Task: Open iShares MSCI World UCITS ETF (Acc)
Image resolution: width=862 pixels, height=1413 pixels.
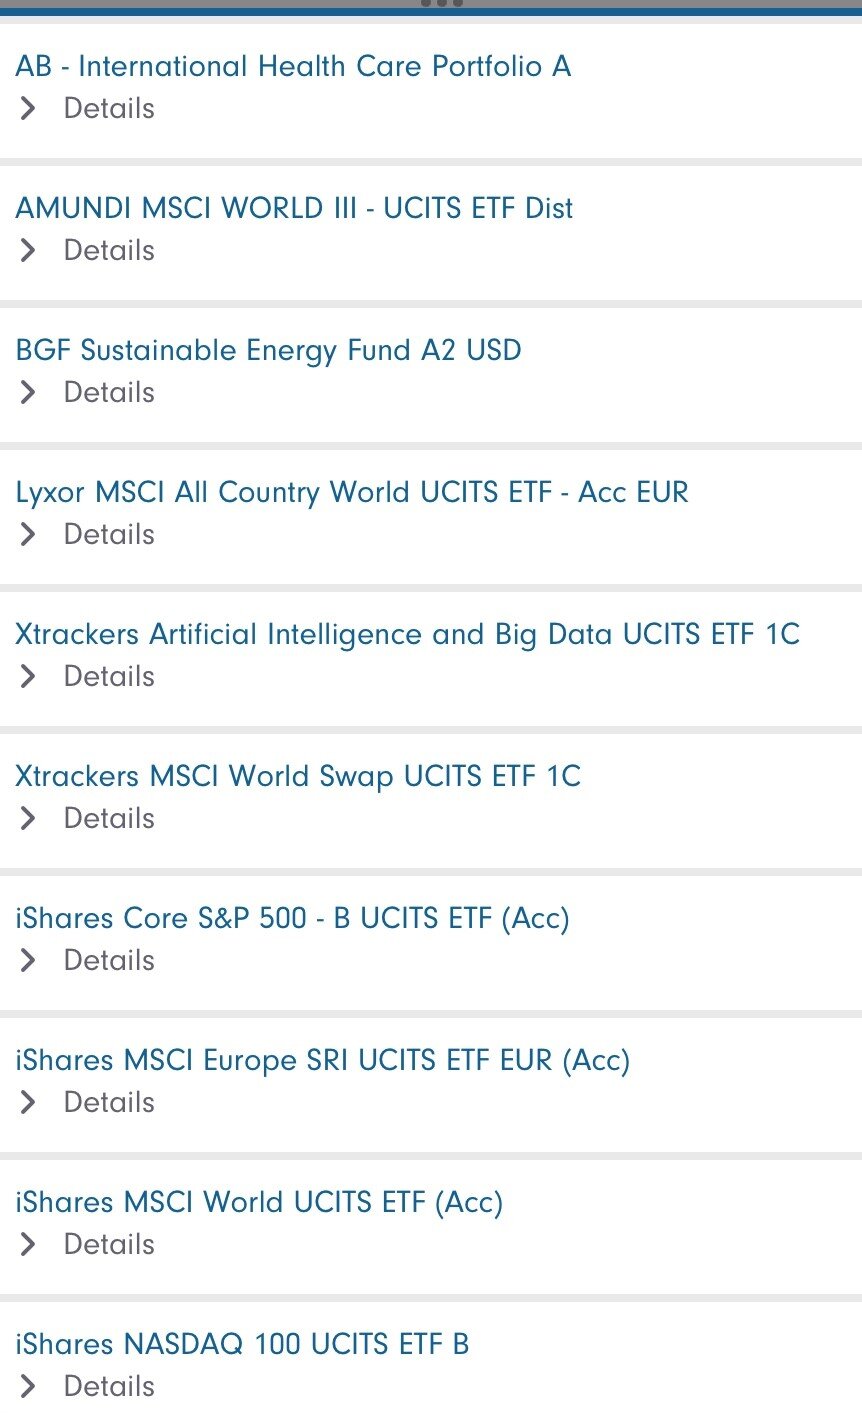Action: coord(259,1203)
